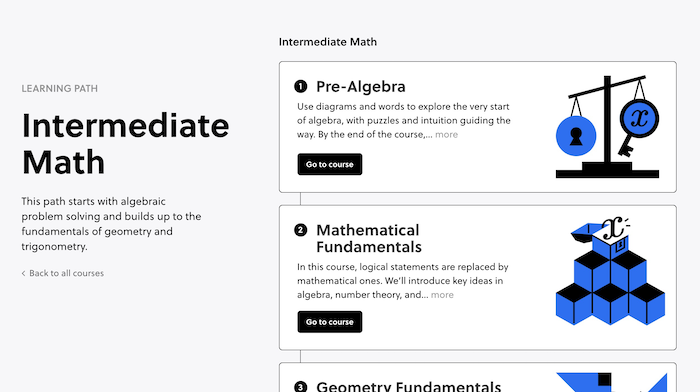700x392 pixels.
Task: Click the blue triangles illustration for Geometry Fundamentals
Action: point(612,382)
